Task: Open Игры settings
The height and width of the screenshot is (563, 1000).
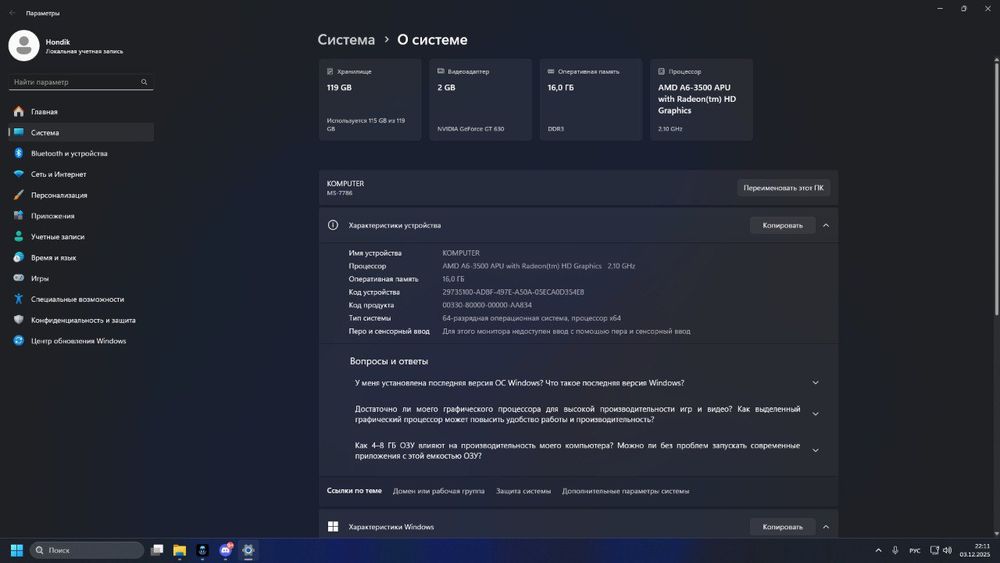Action: (81, 279)
